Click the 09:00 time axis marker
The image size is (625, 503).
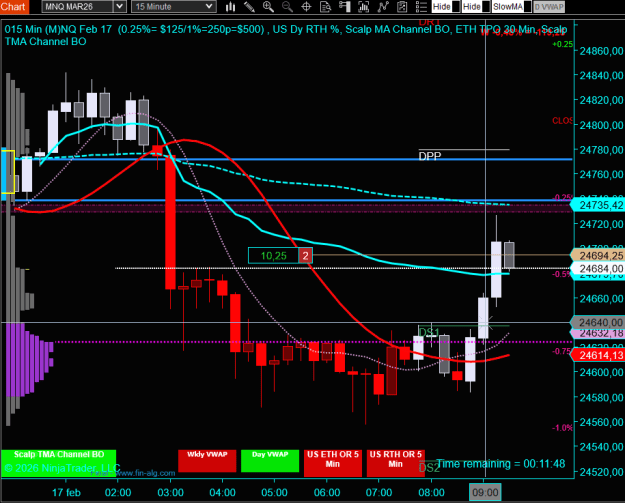click(485, 492)
